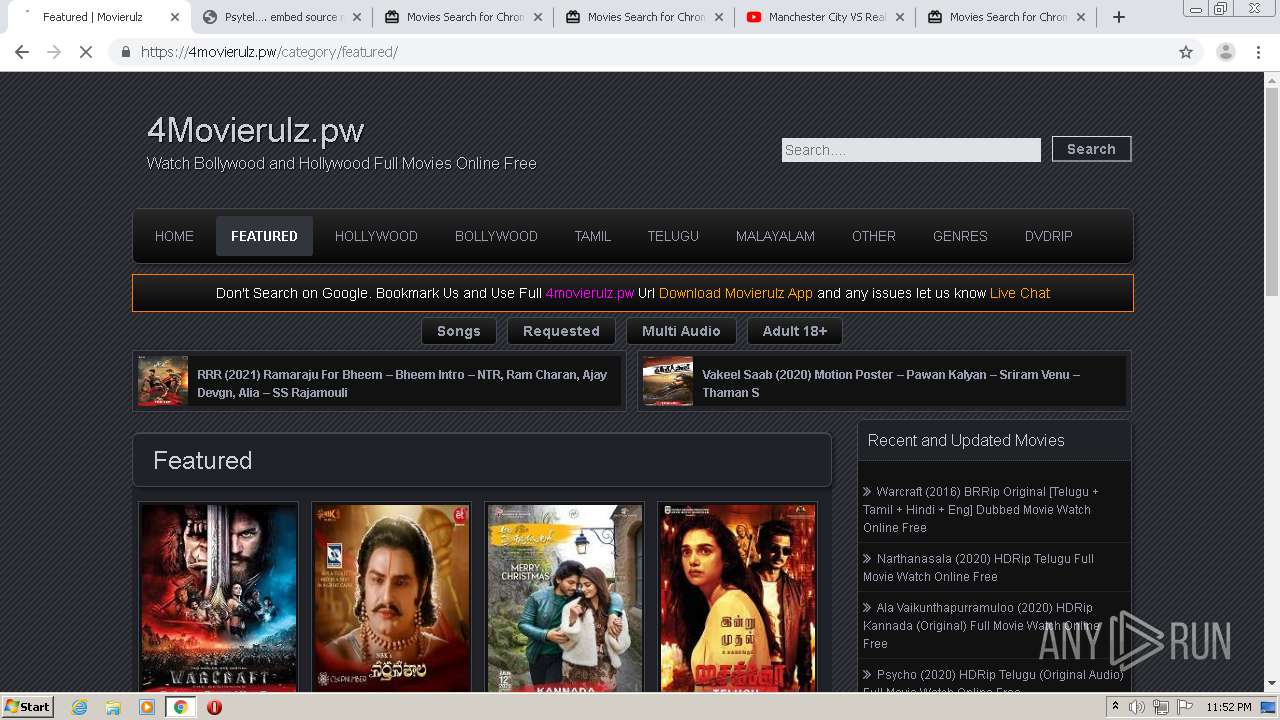1280x720 pixels.
Task: Close the Psytel embed source tab
Action: (x=355, y=17)
